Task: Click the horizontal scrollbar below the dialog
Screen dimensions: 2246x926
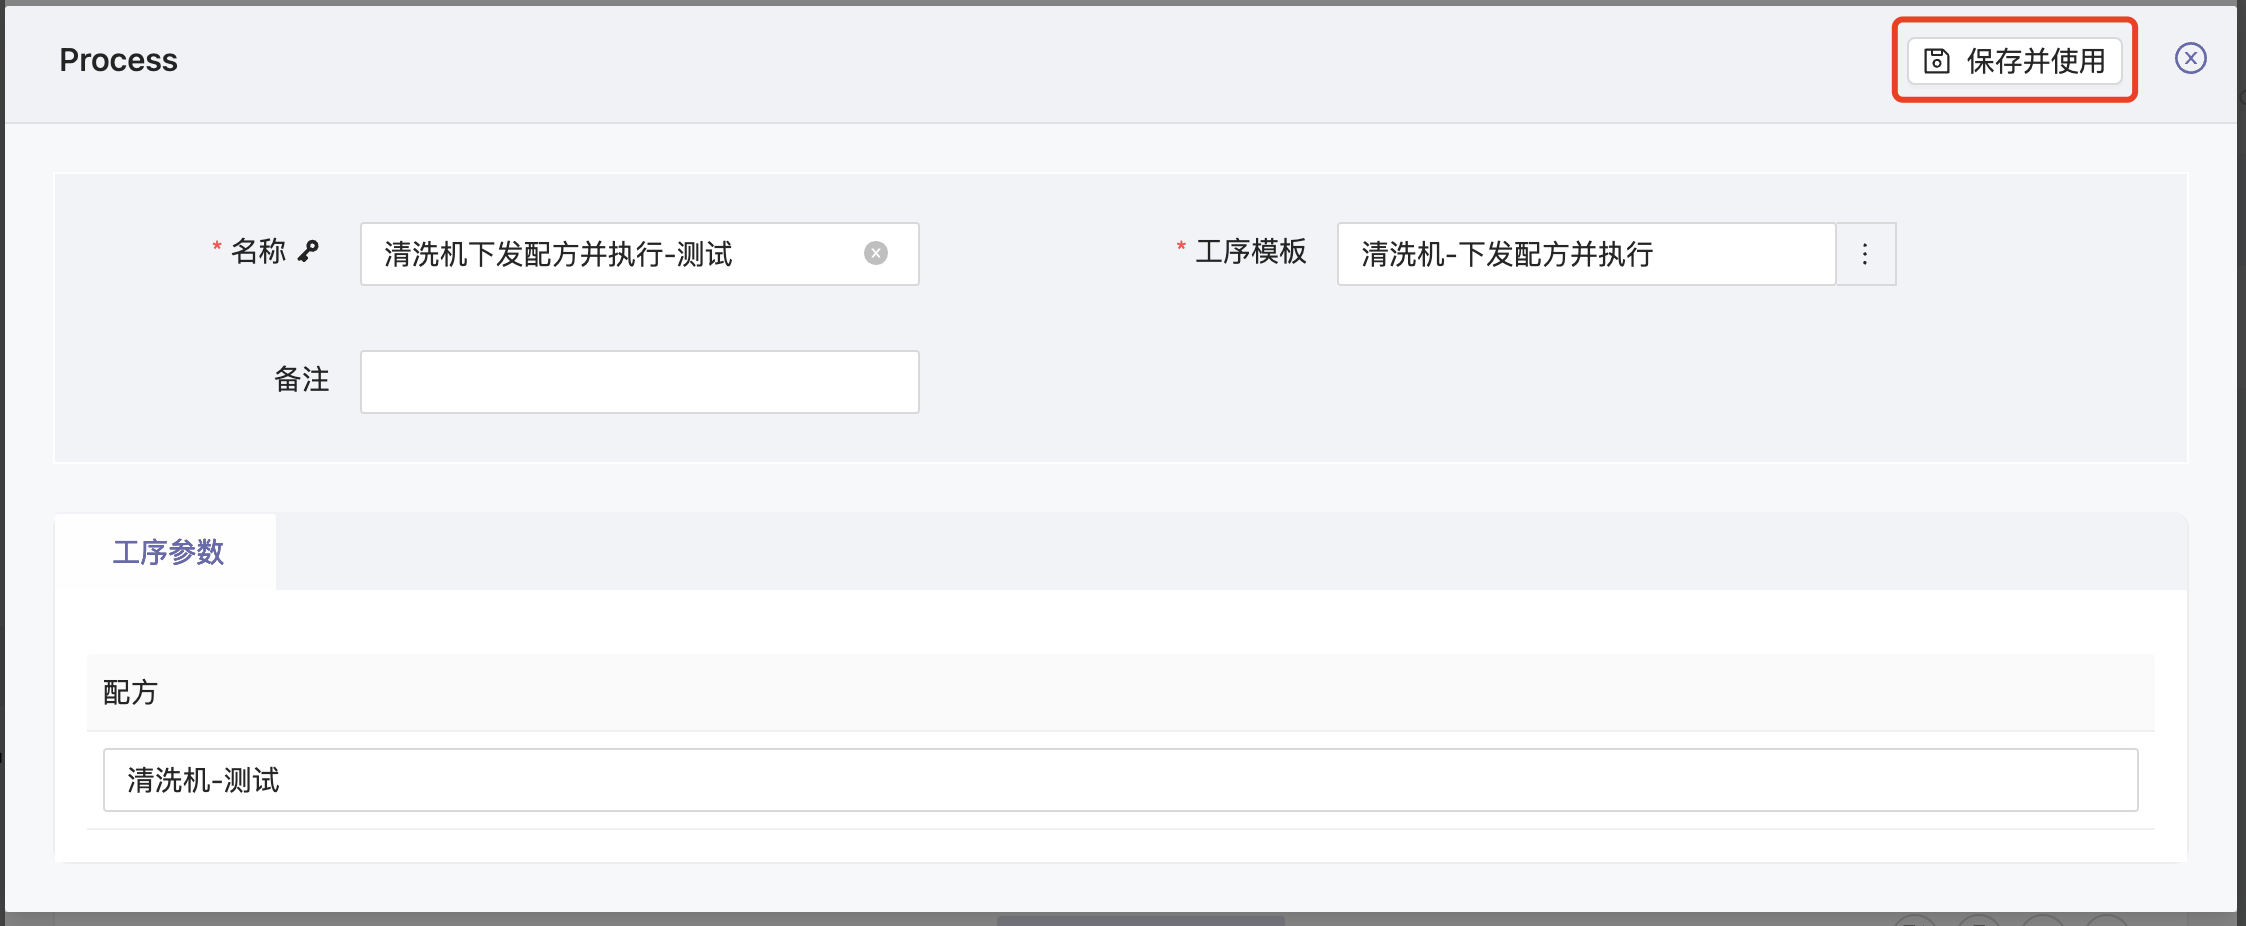Action: pyautogui.click(x=1140, y=919)
